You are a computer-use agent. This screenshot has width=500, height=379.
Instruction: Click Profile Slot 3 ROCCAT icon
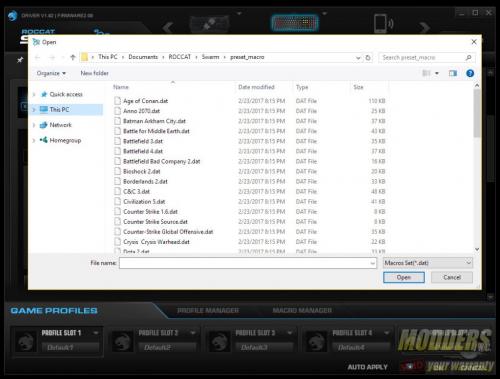point(219,342)
